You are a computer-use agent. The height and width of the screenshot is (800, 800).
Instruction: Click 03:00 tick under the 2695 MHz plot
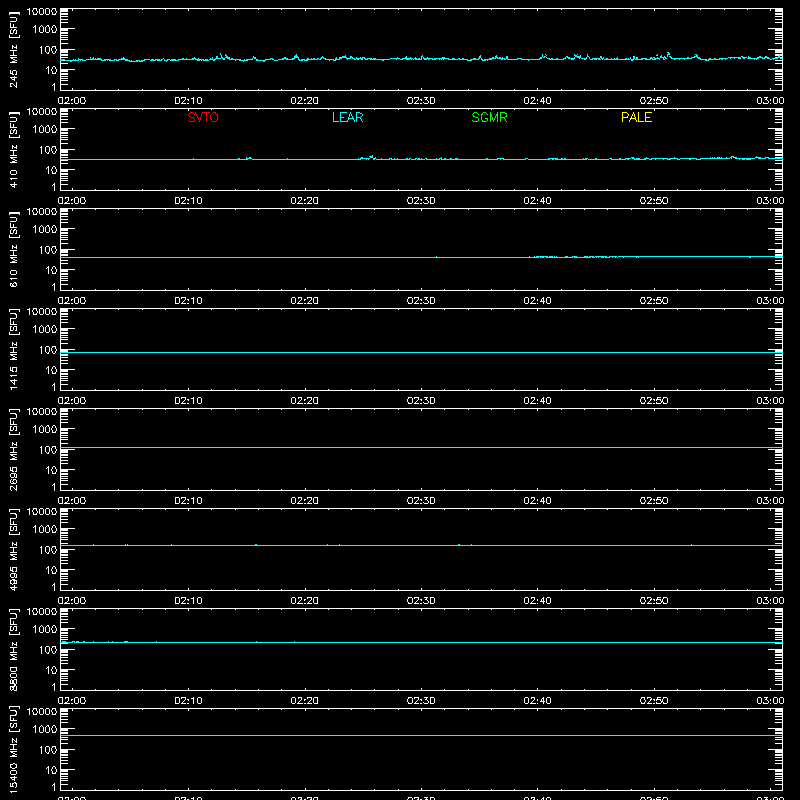[770, 501]
